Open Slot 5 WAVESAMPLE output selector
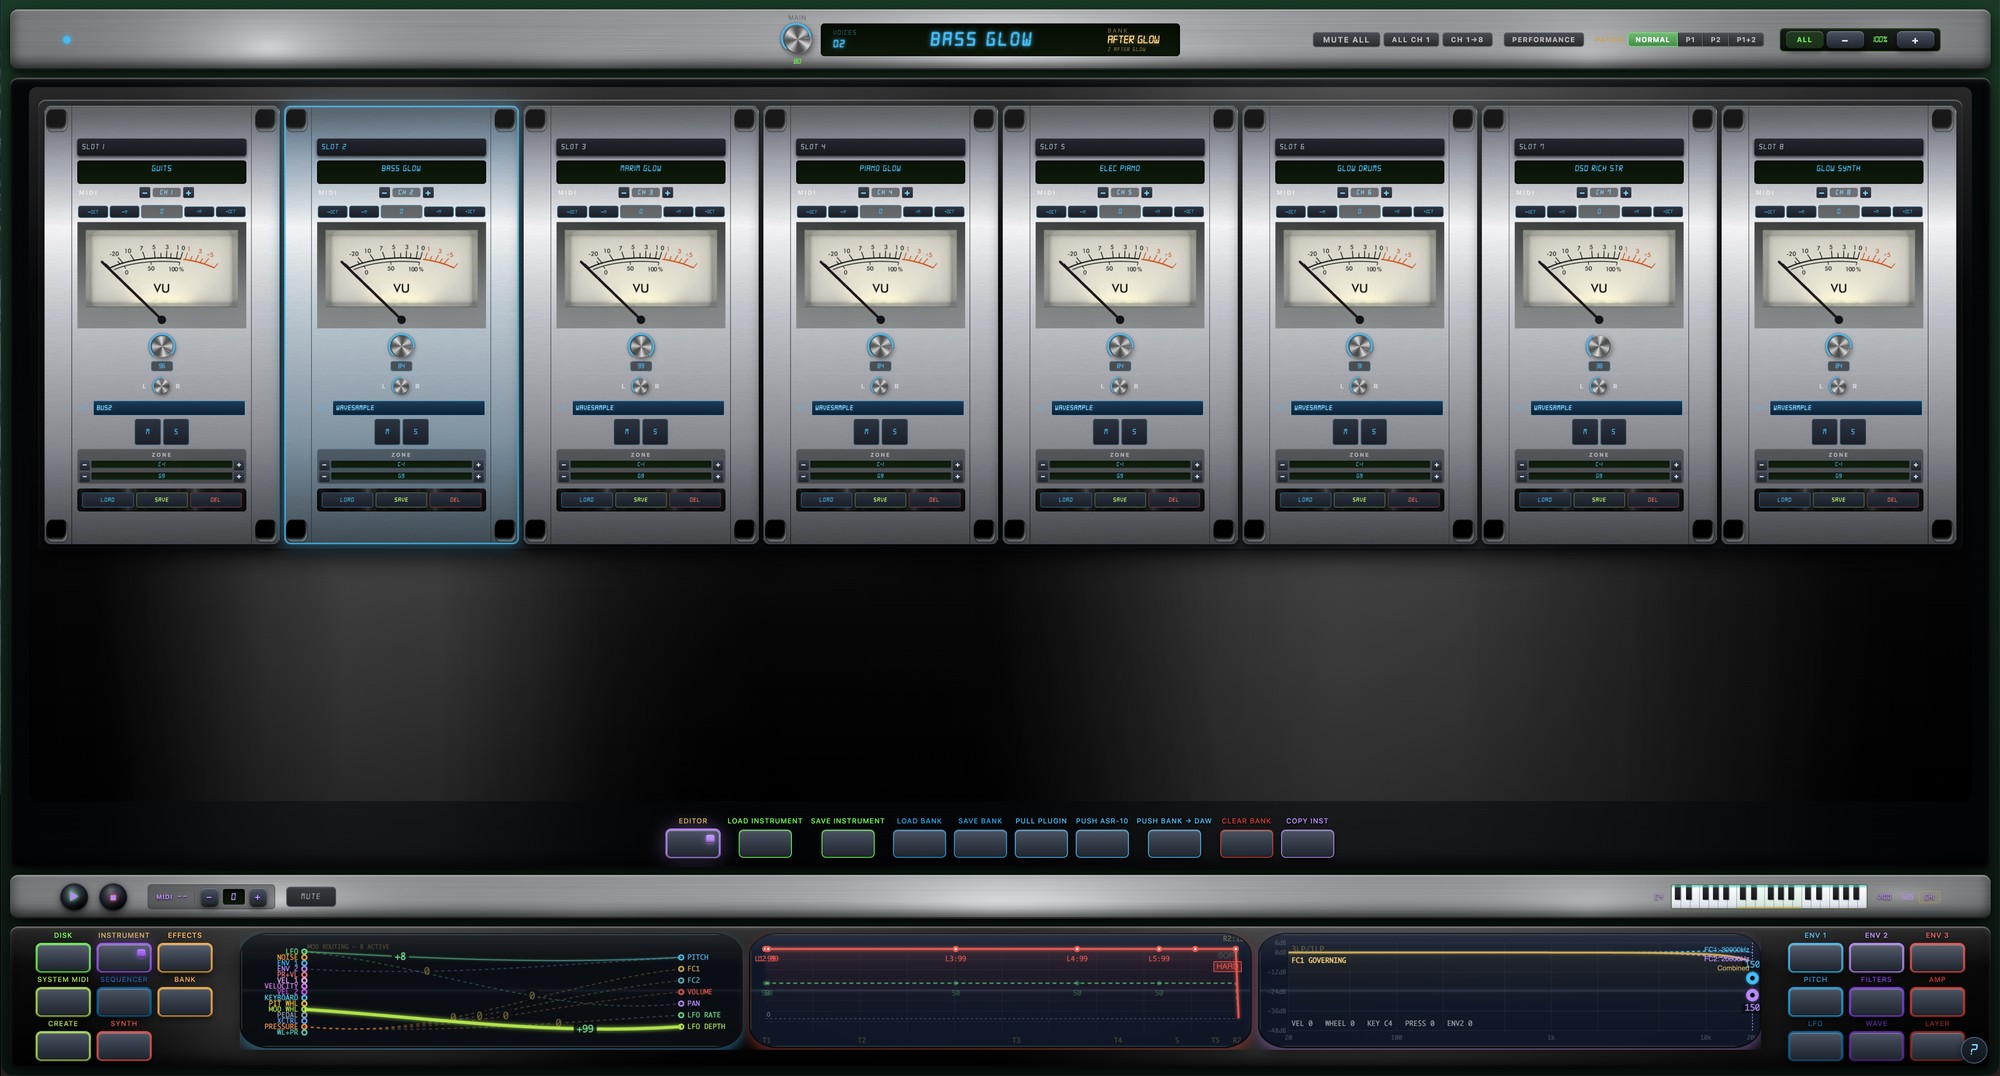The height and width of the screenshot is (1076, 2000). (1127, 408)
